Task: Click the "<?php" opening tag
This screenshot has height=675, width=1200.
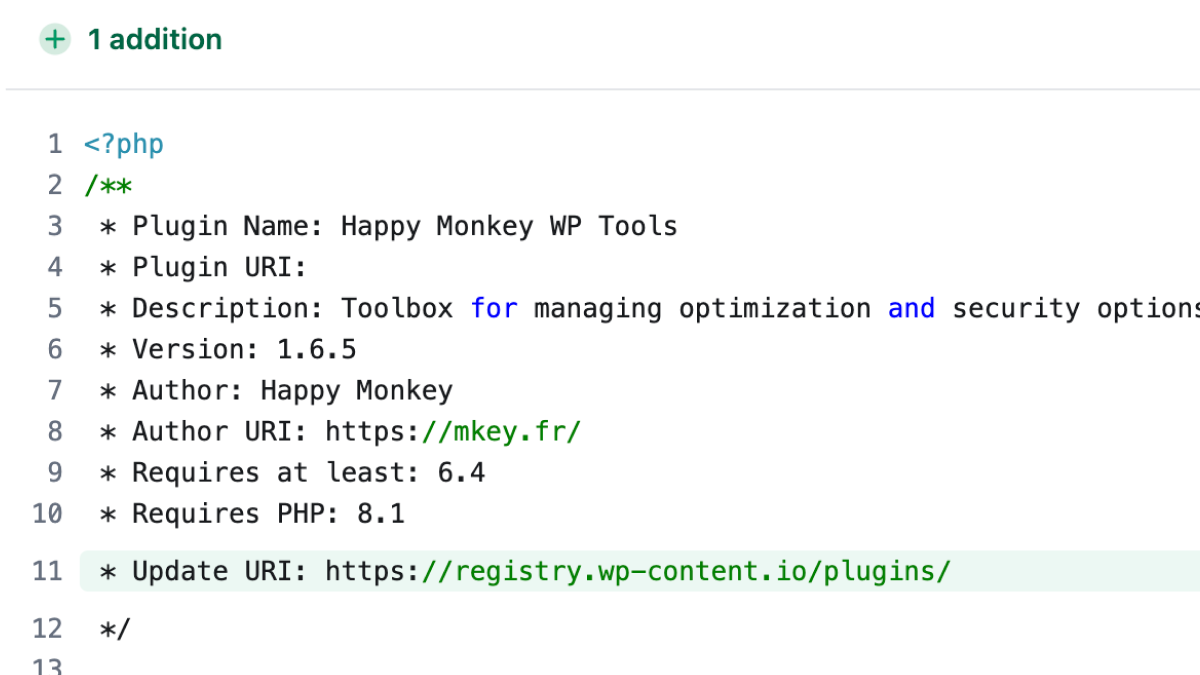Action: click(124, 144)
